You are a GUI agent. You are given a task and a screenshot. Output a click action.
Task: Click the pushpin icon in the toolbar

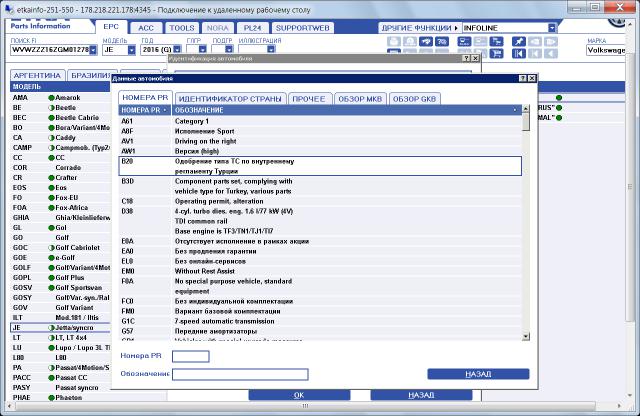(518, 42)
